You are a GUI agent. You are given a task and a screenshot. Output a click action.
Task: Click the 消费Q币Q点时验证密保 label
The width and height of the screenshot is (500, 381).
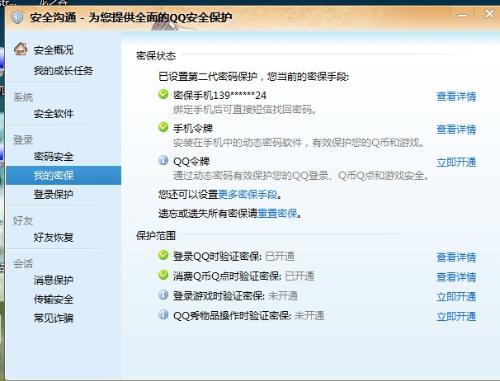(227, 276)
